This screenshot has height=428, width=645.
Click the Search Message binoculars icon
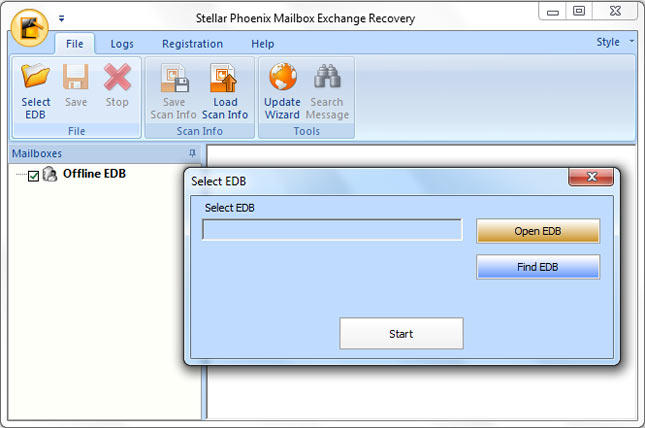327,76
